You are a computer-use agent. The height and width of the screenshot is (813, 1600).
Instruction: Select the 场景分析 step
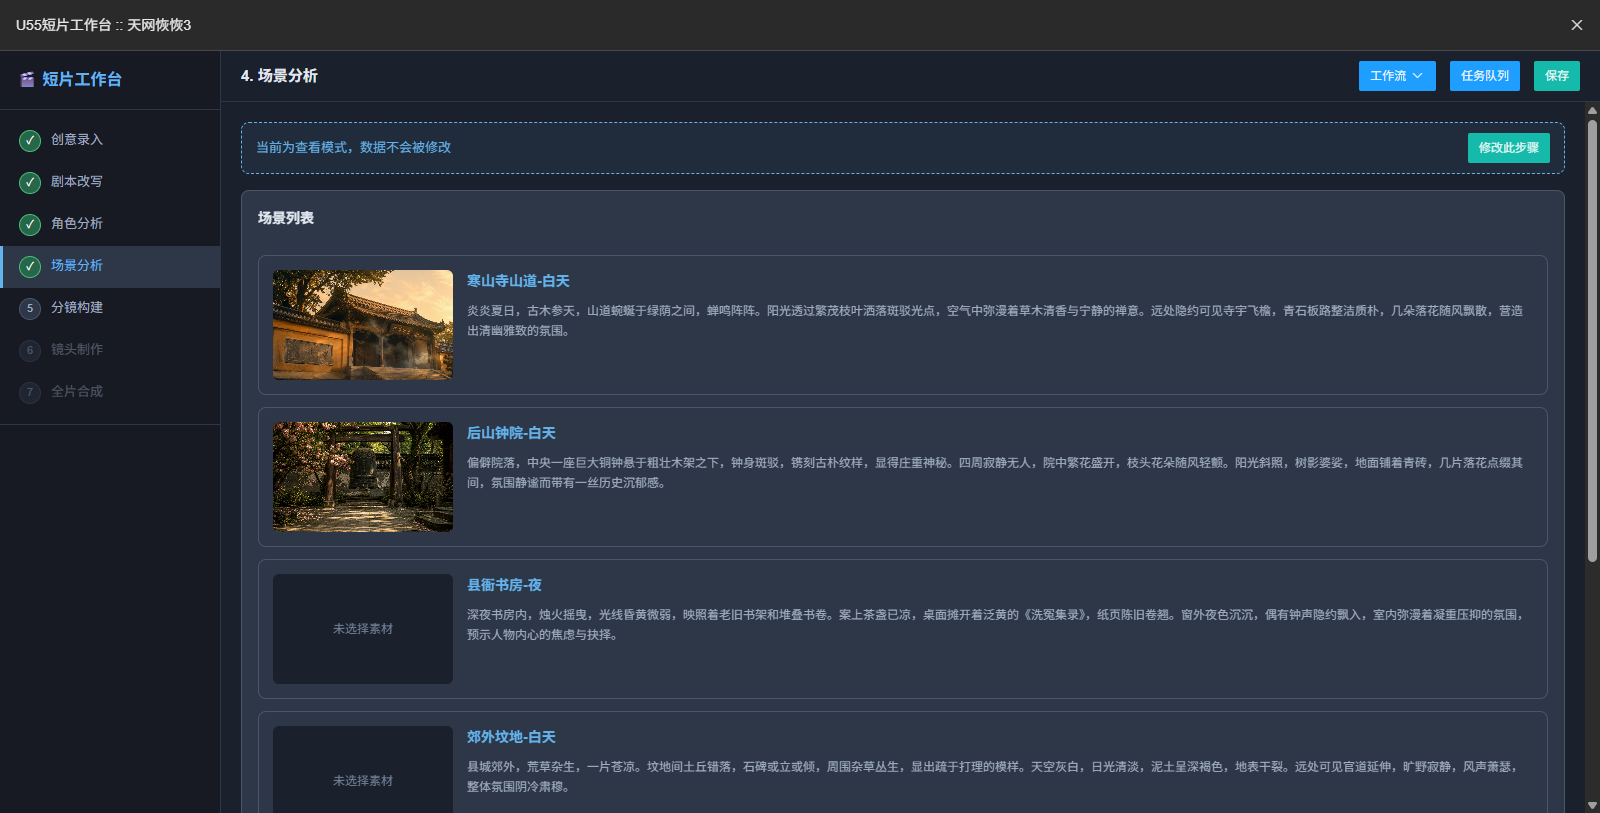(x=110, y=266)
